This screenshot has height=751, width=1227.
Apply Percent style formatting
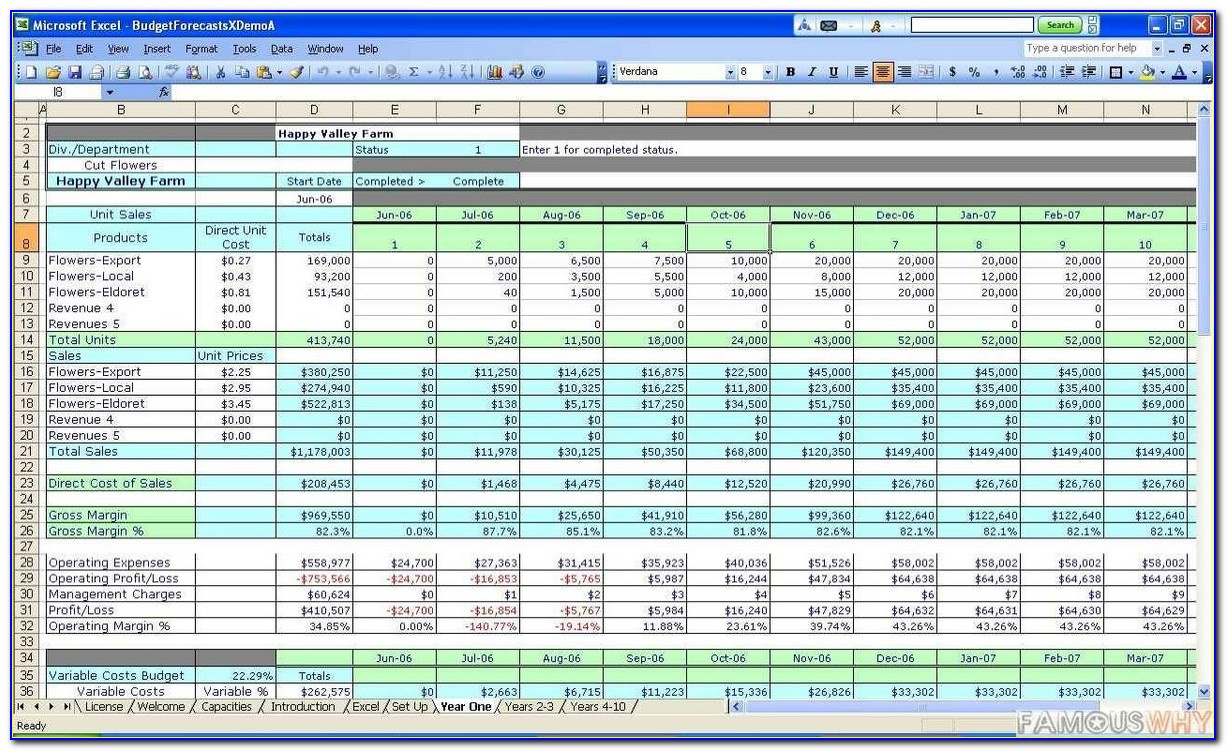pos(974,72)
